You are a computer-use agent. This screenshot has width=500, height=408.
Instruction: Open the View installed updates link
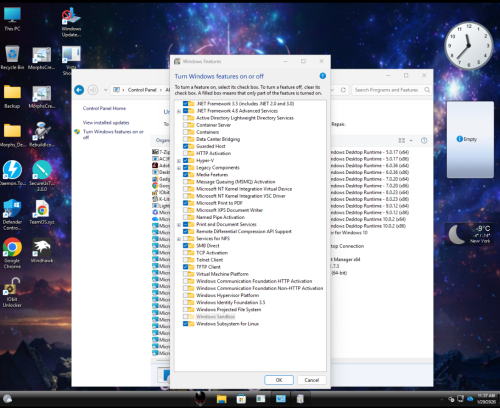click(106, 123)
